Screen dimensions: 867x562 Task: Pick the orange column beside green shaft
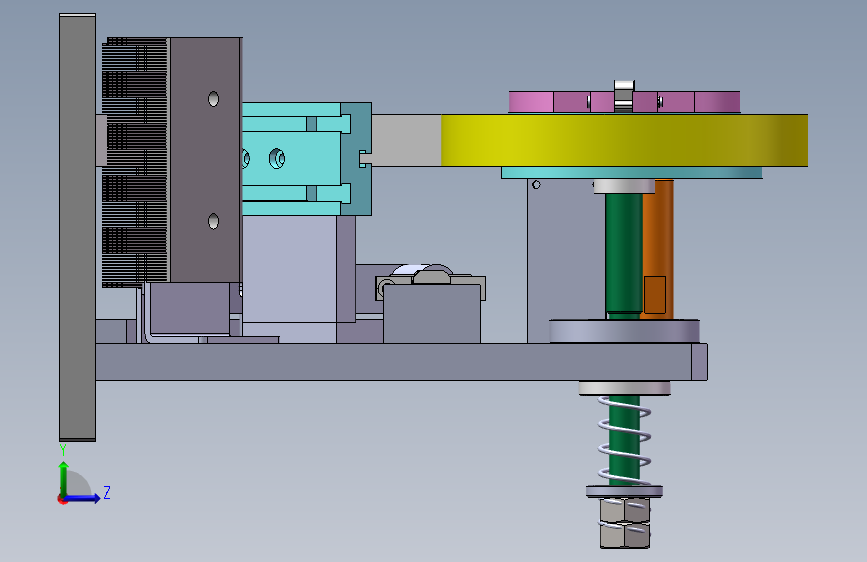click(658, 249)
